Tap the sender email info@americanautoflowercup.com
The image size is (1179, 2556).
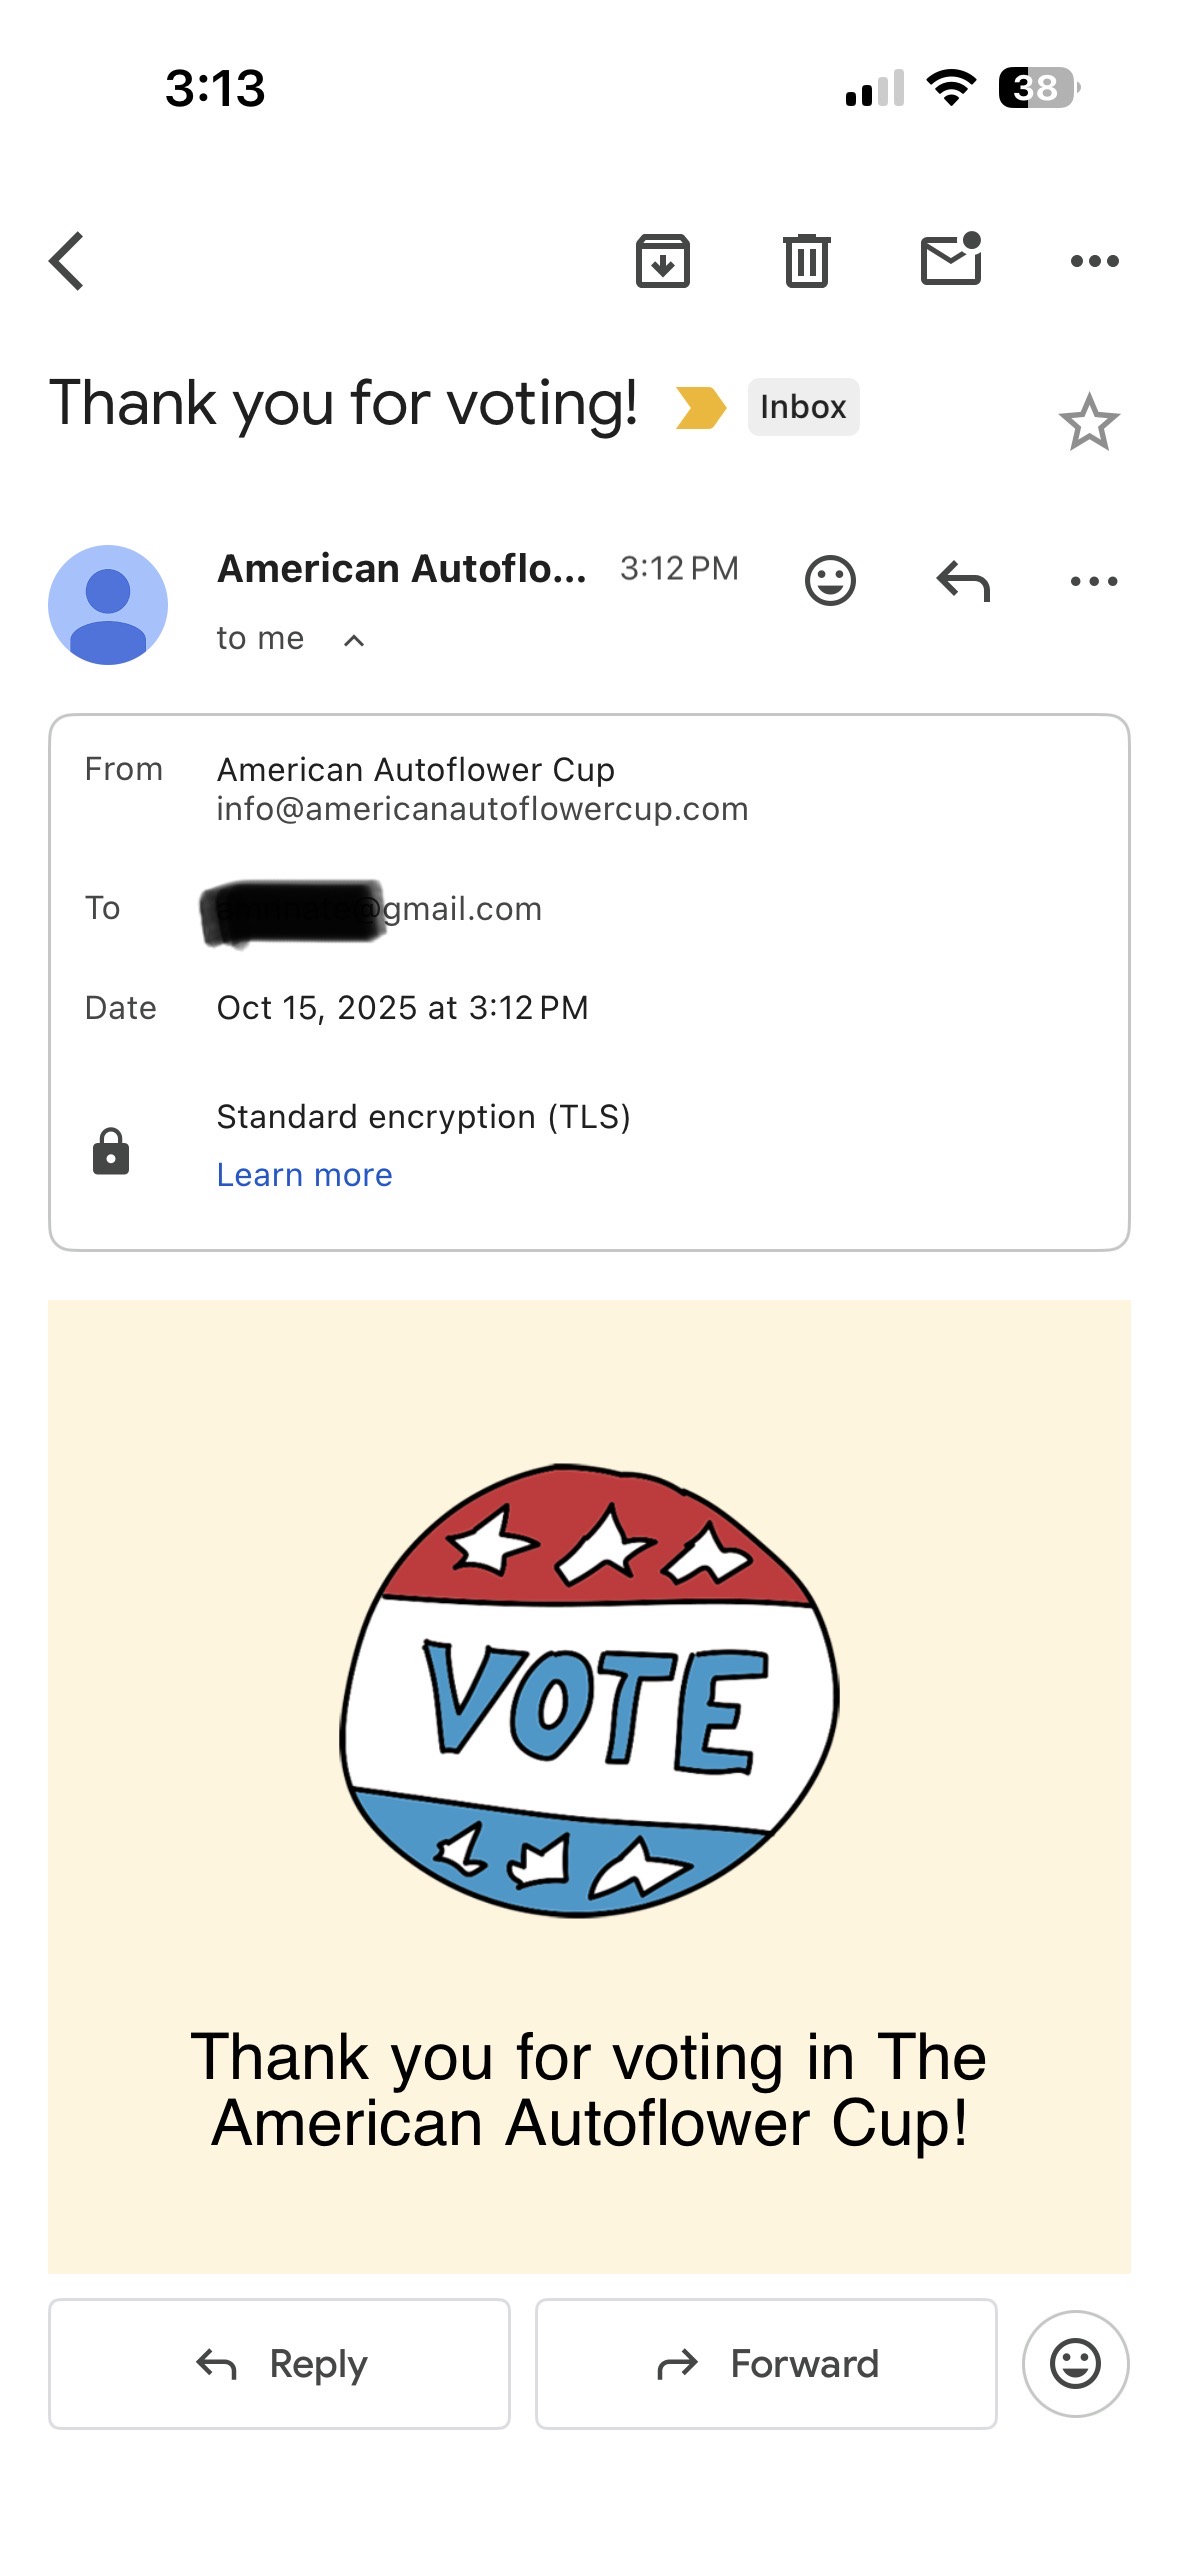[x=482, y=809]
